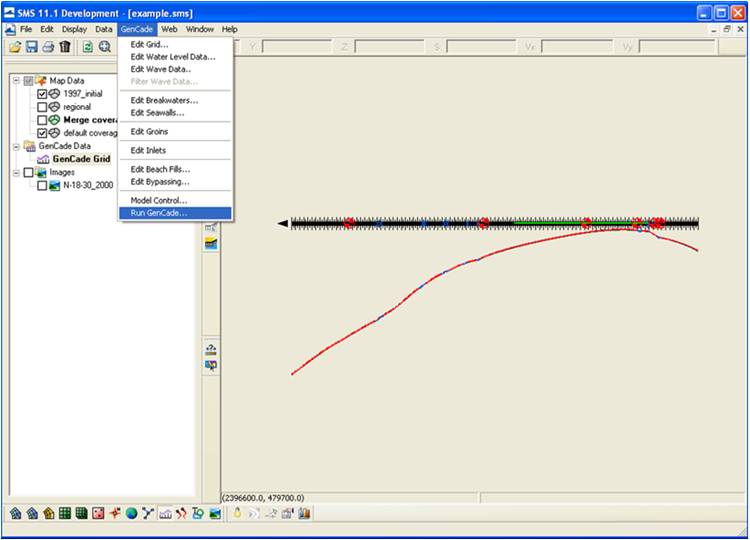Select the GenCade Grid tree item
Viewport: 750px width, 540px height.
[81, 159]
